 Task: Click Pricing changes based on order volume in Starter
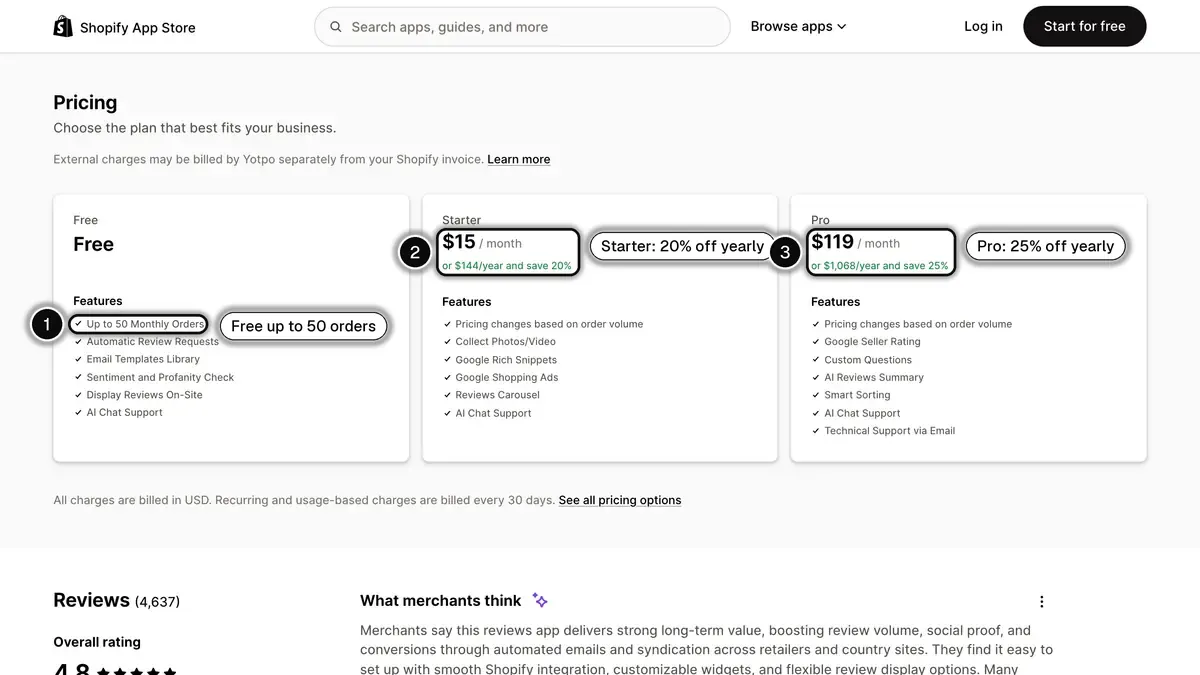click(549, 324)
